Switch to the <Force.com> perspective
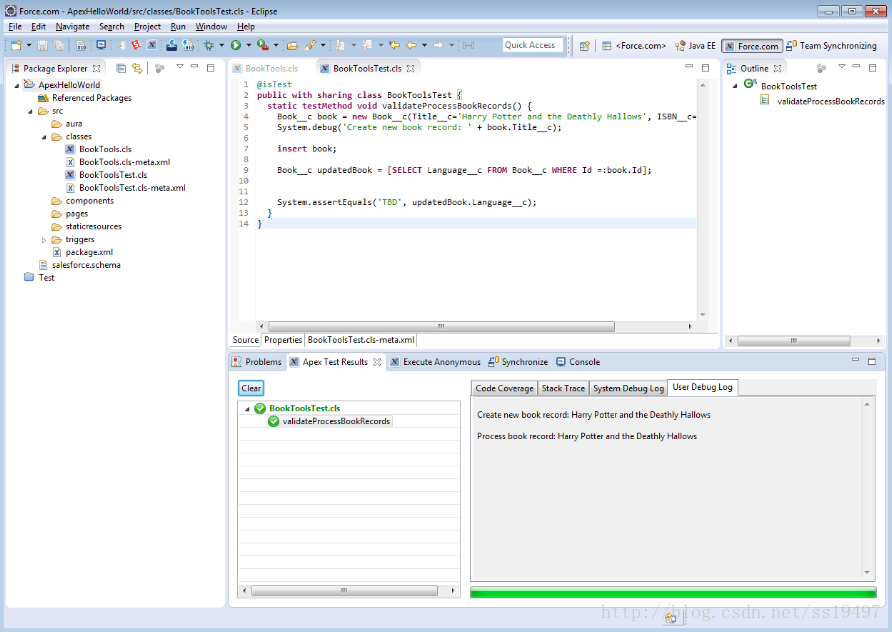892x632 pixels. tap(634, 46)
